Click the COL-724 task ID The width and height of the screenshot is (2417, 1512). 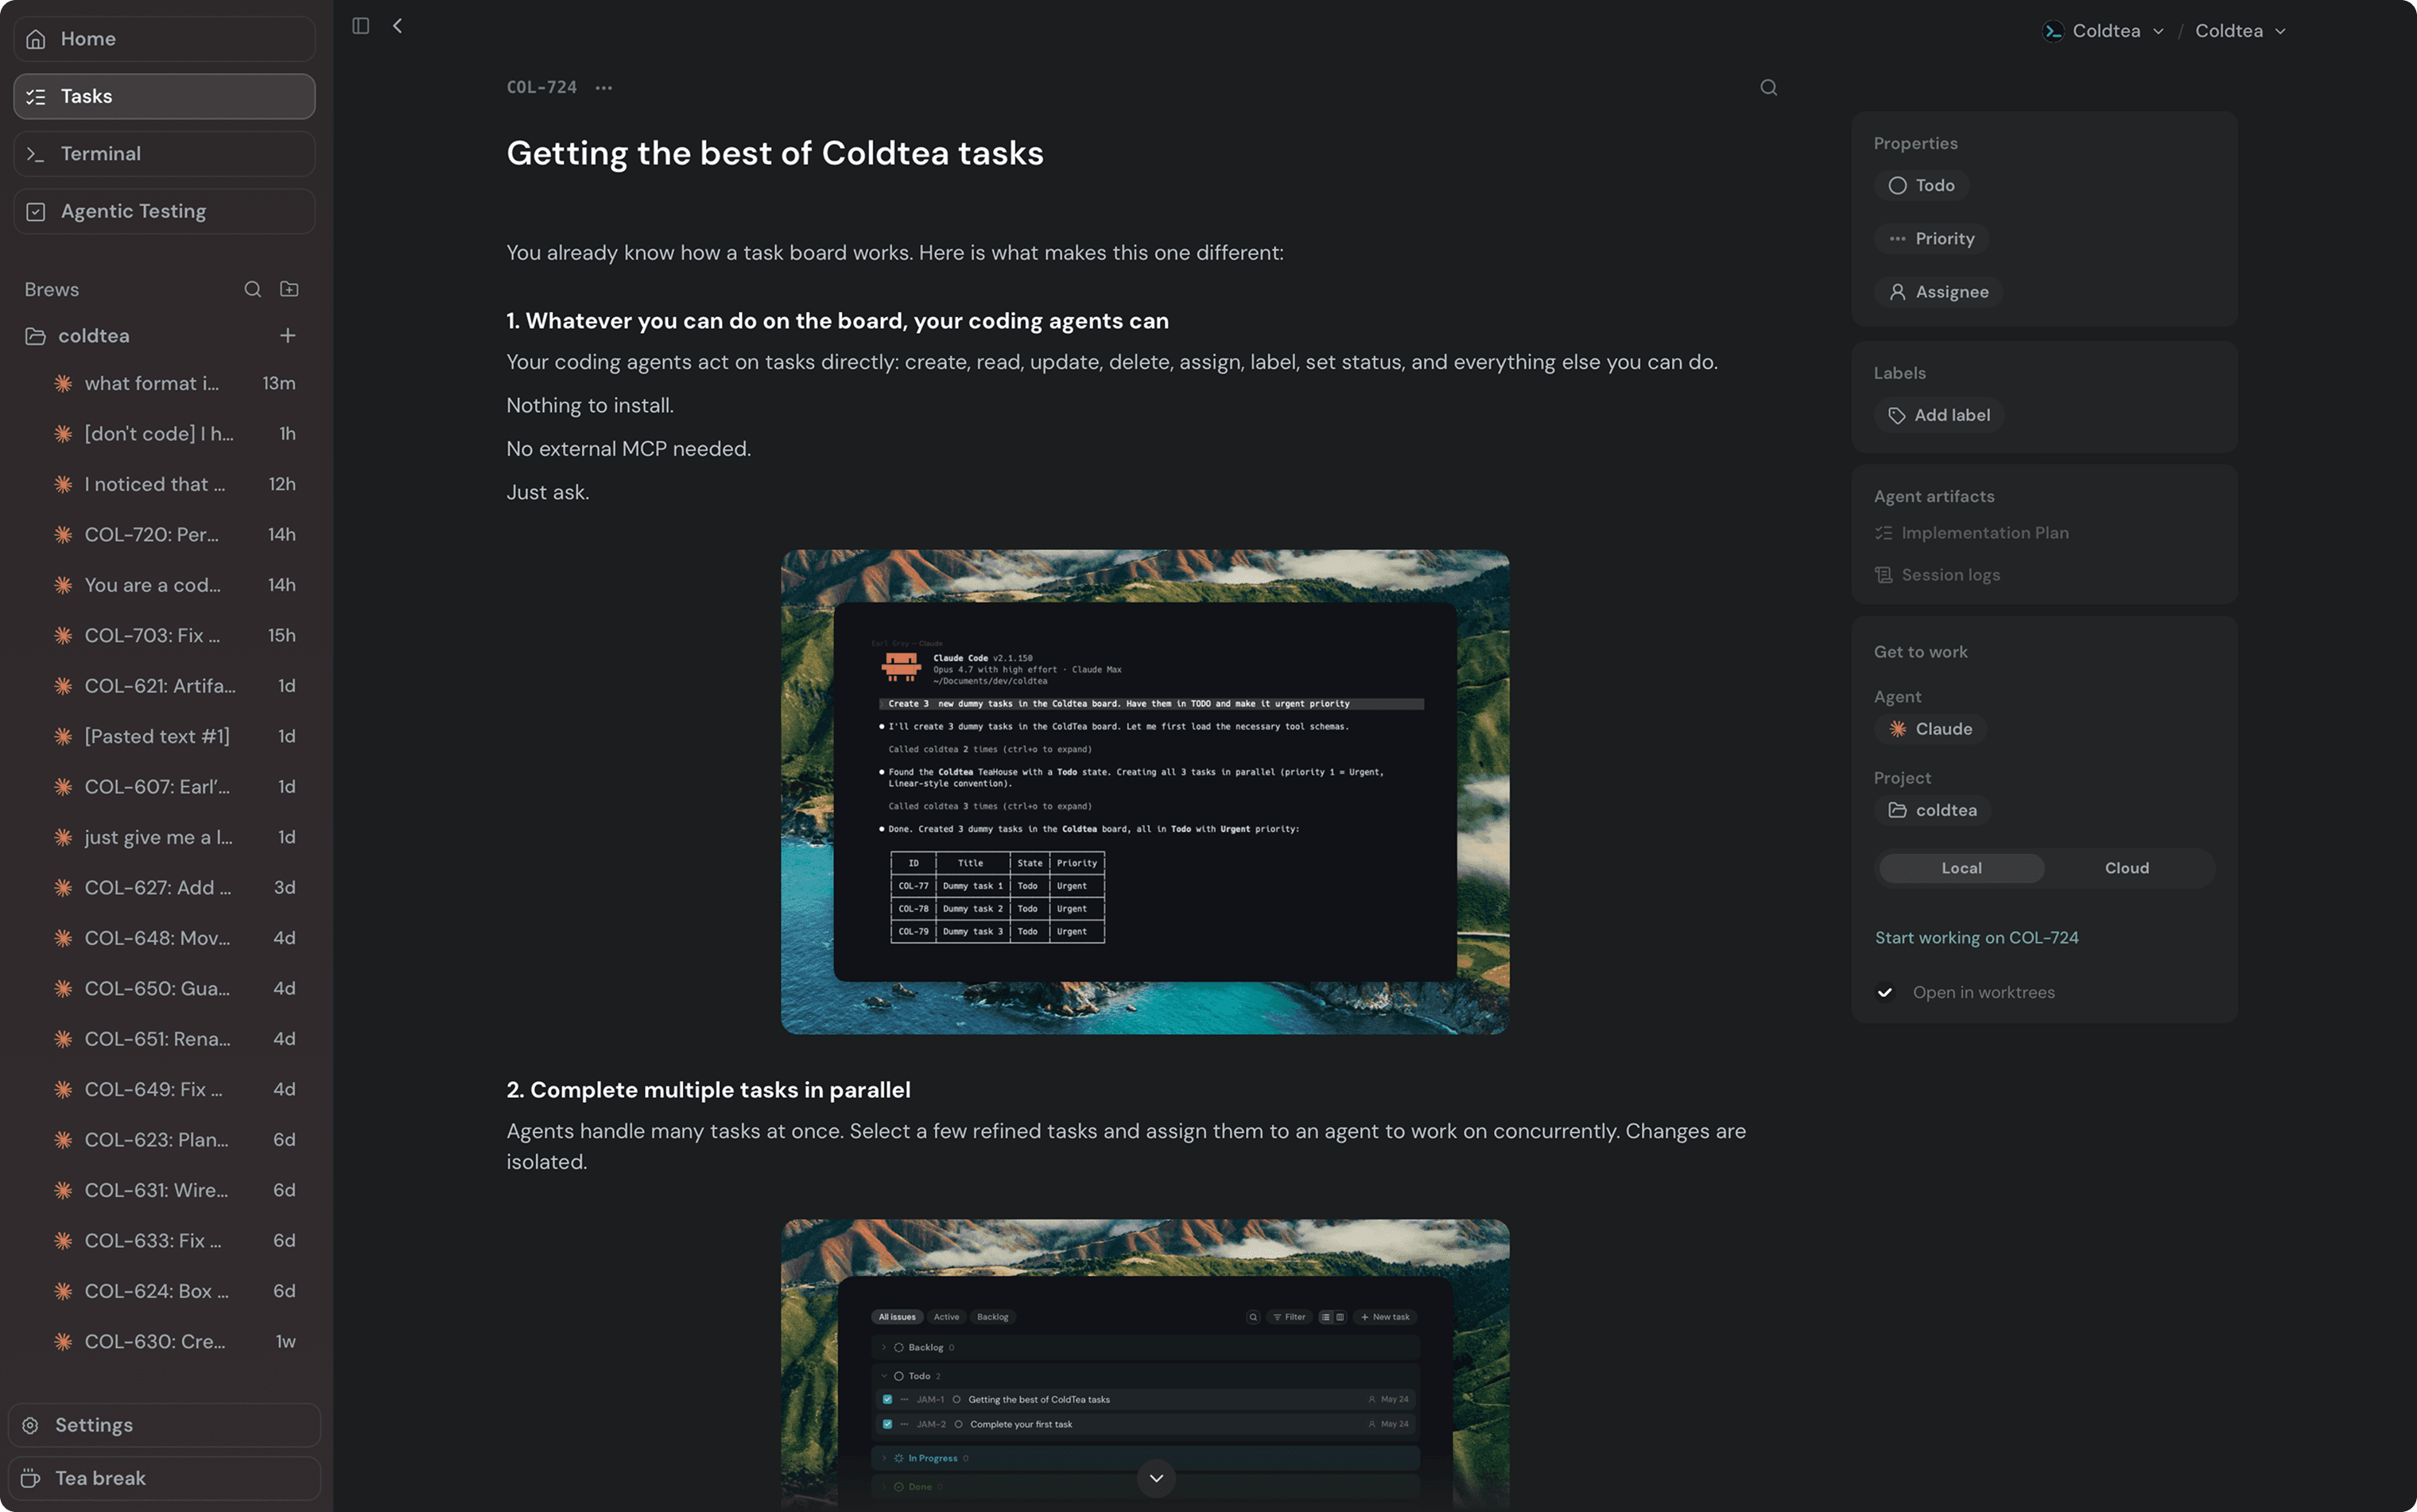pyautogui.click(x=541, y=88)
